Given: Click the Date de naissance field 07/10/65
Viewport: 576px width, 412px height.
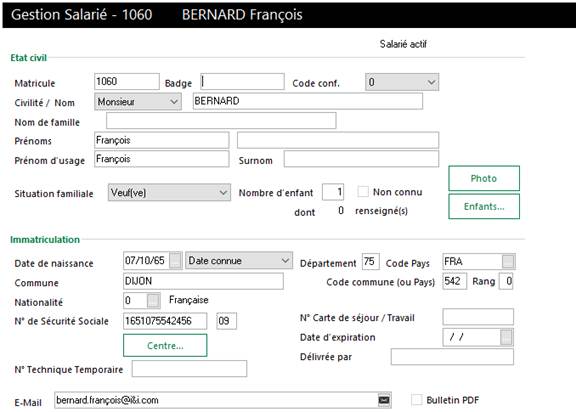Looking at the screenshot, I should coord(146,261).
